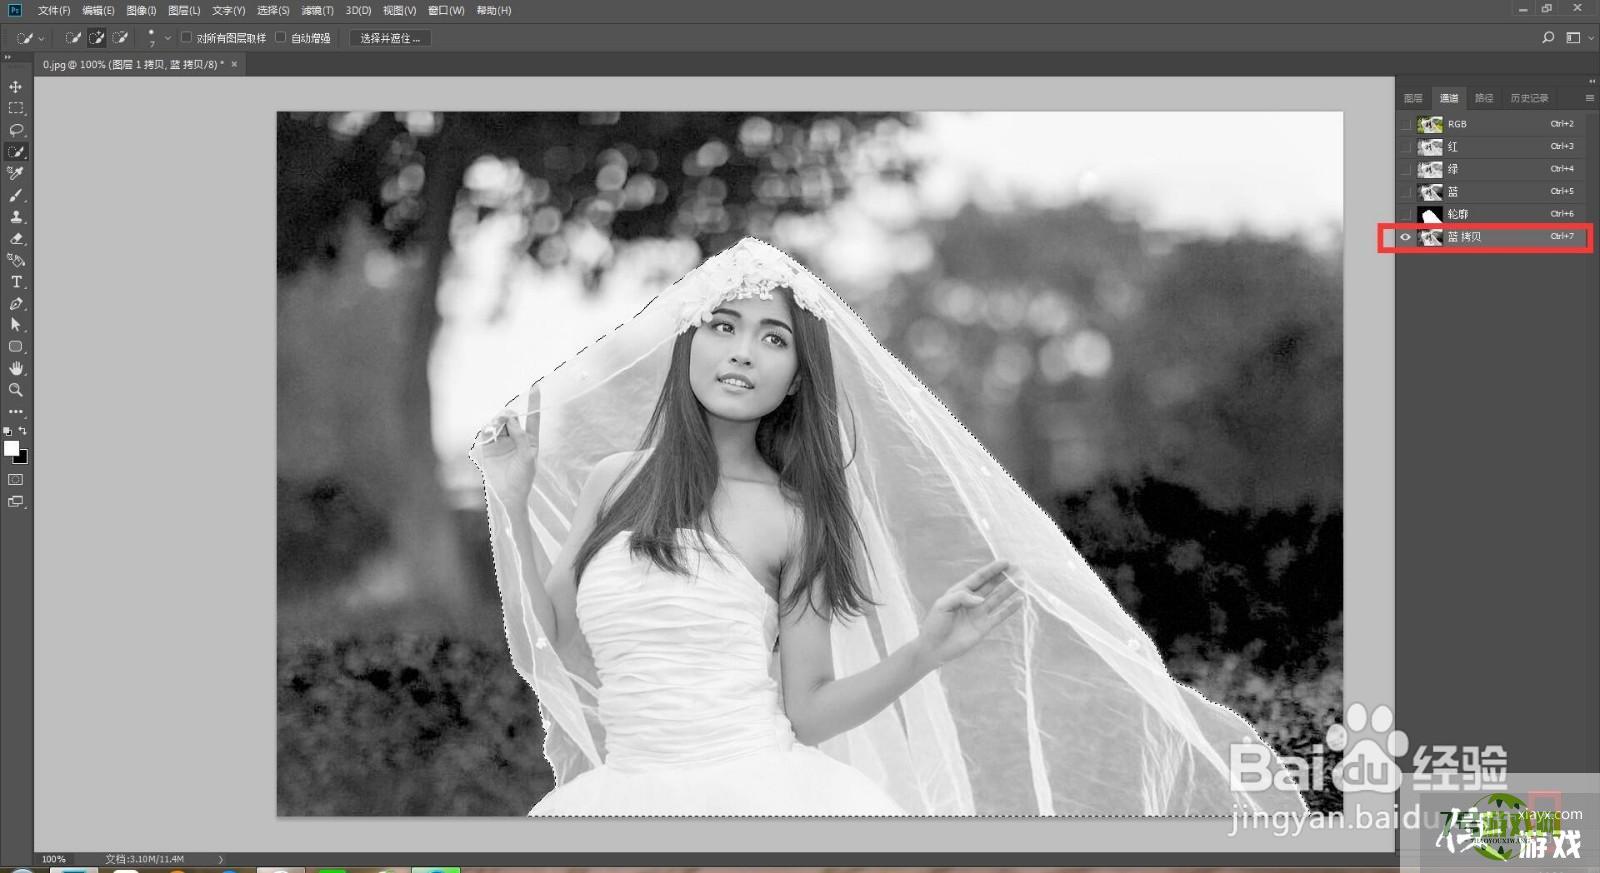Pick the foreground color swatch

(x=11, y=449)
